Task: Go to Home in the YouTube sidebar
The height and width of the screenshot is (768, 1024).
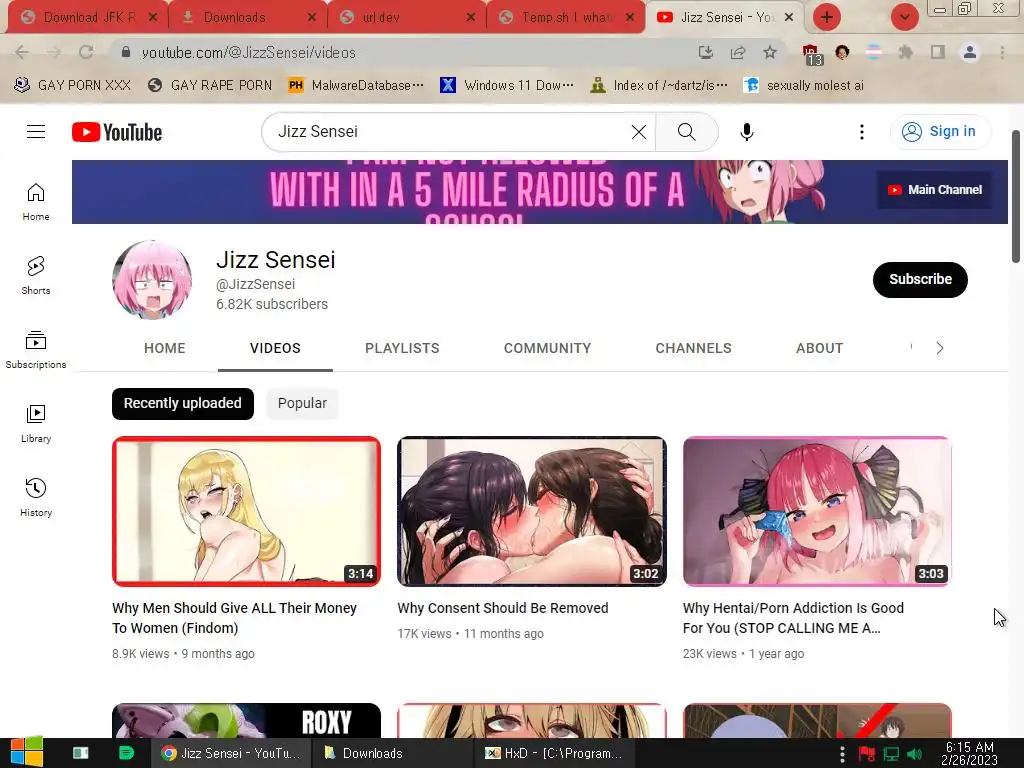Action: pyautogui.click(x=36, y=201)
